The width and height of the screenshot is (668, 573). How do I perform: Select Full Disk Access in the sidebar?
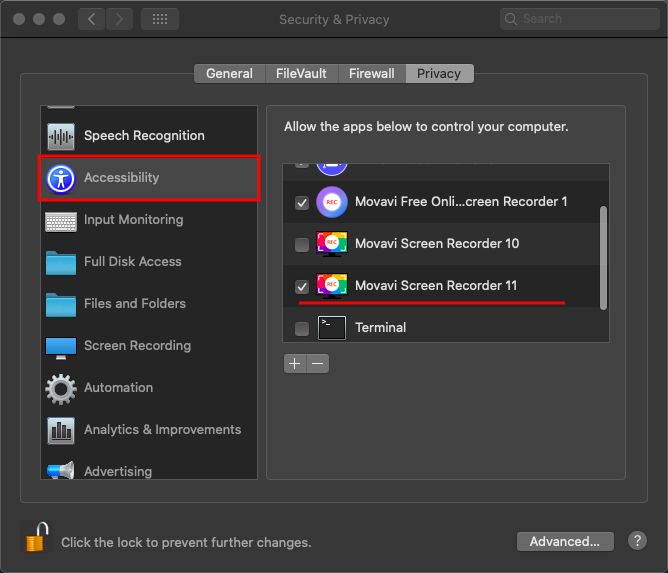[x=149, y=262]
